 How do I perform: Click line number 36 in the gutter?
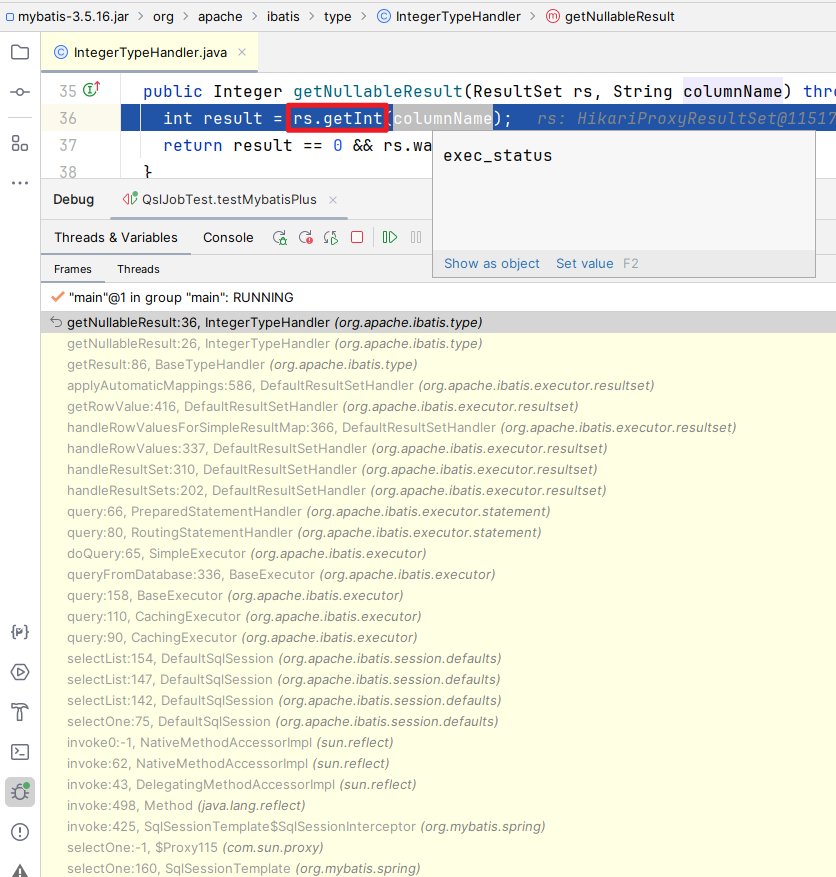point(68,118)
